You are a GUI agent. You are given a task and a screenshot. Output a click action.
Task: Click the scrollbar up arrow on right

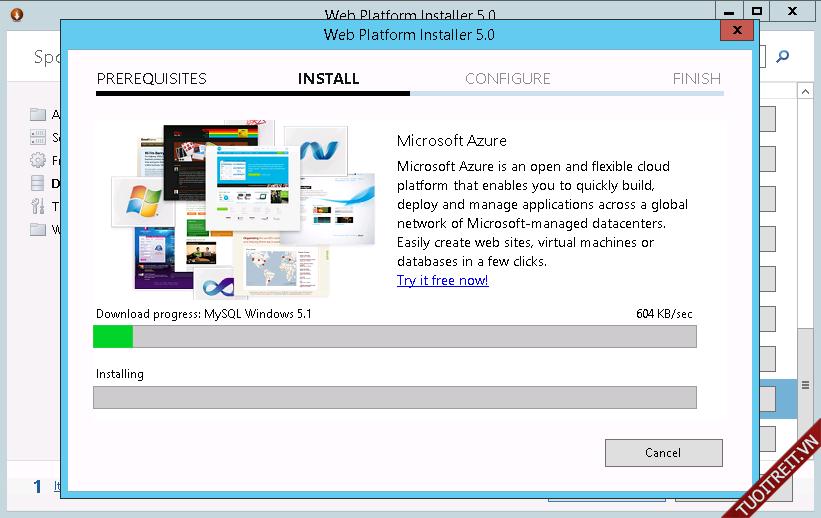click(x=805, y=91)
